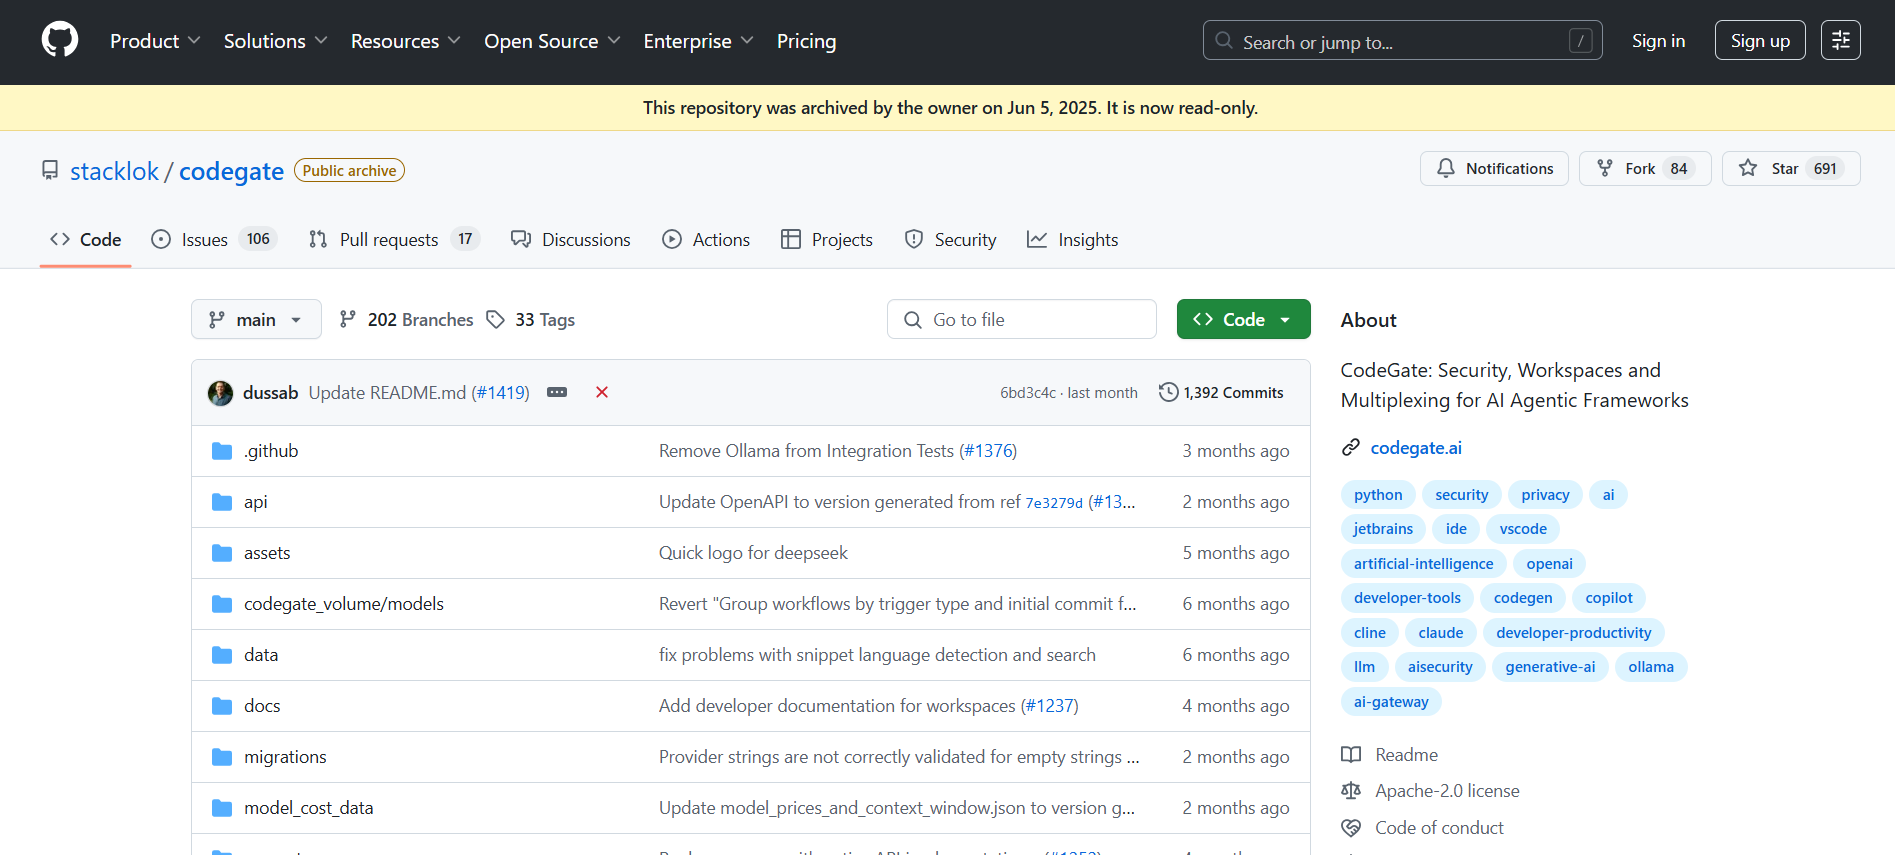Viewport: 1895px width, 855px height.
Task: Expand the Open Source menu
Action: tap(552, 41)
